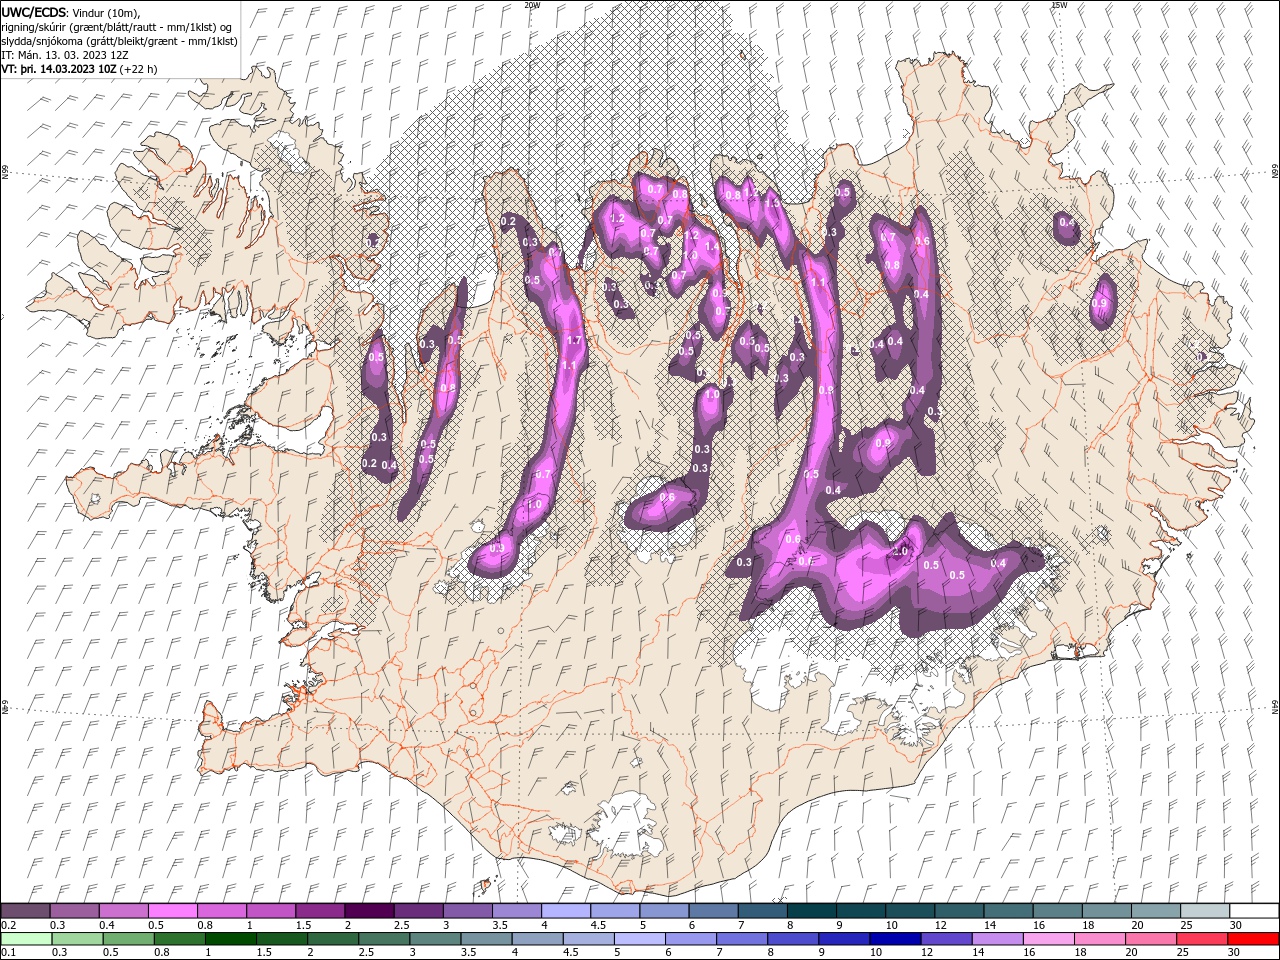Choose the lavender 4 snow-scale swatch
Viewport: 1280px width, 960px height.
(x=566, y=911)
